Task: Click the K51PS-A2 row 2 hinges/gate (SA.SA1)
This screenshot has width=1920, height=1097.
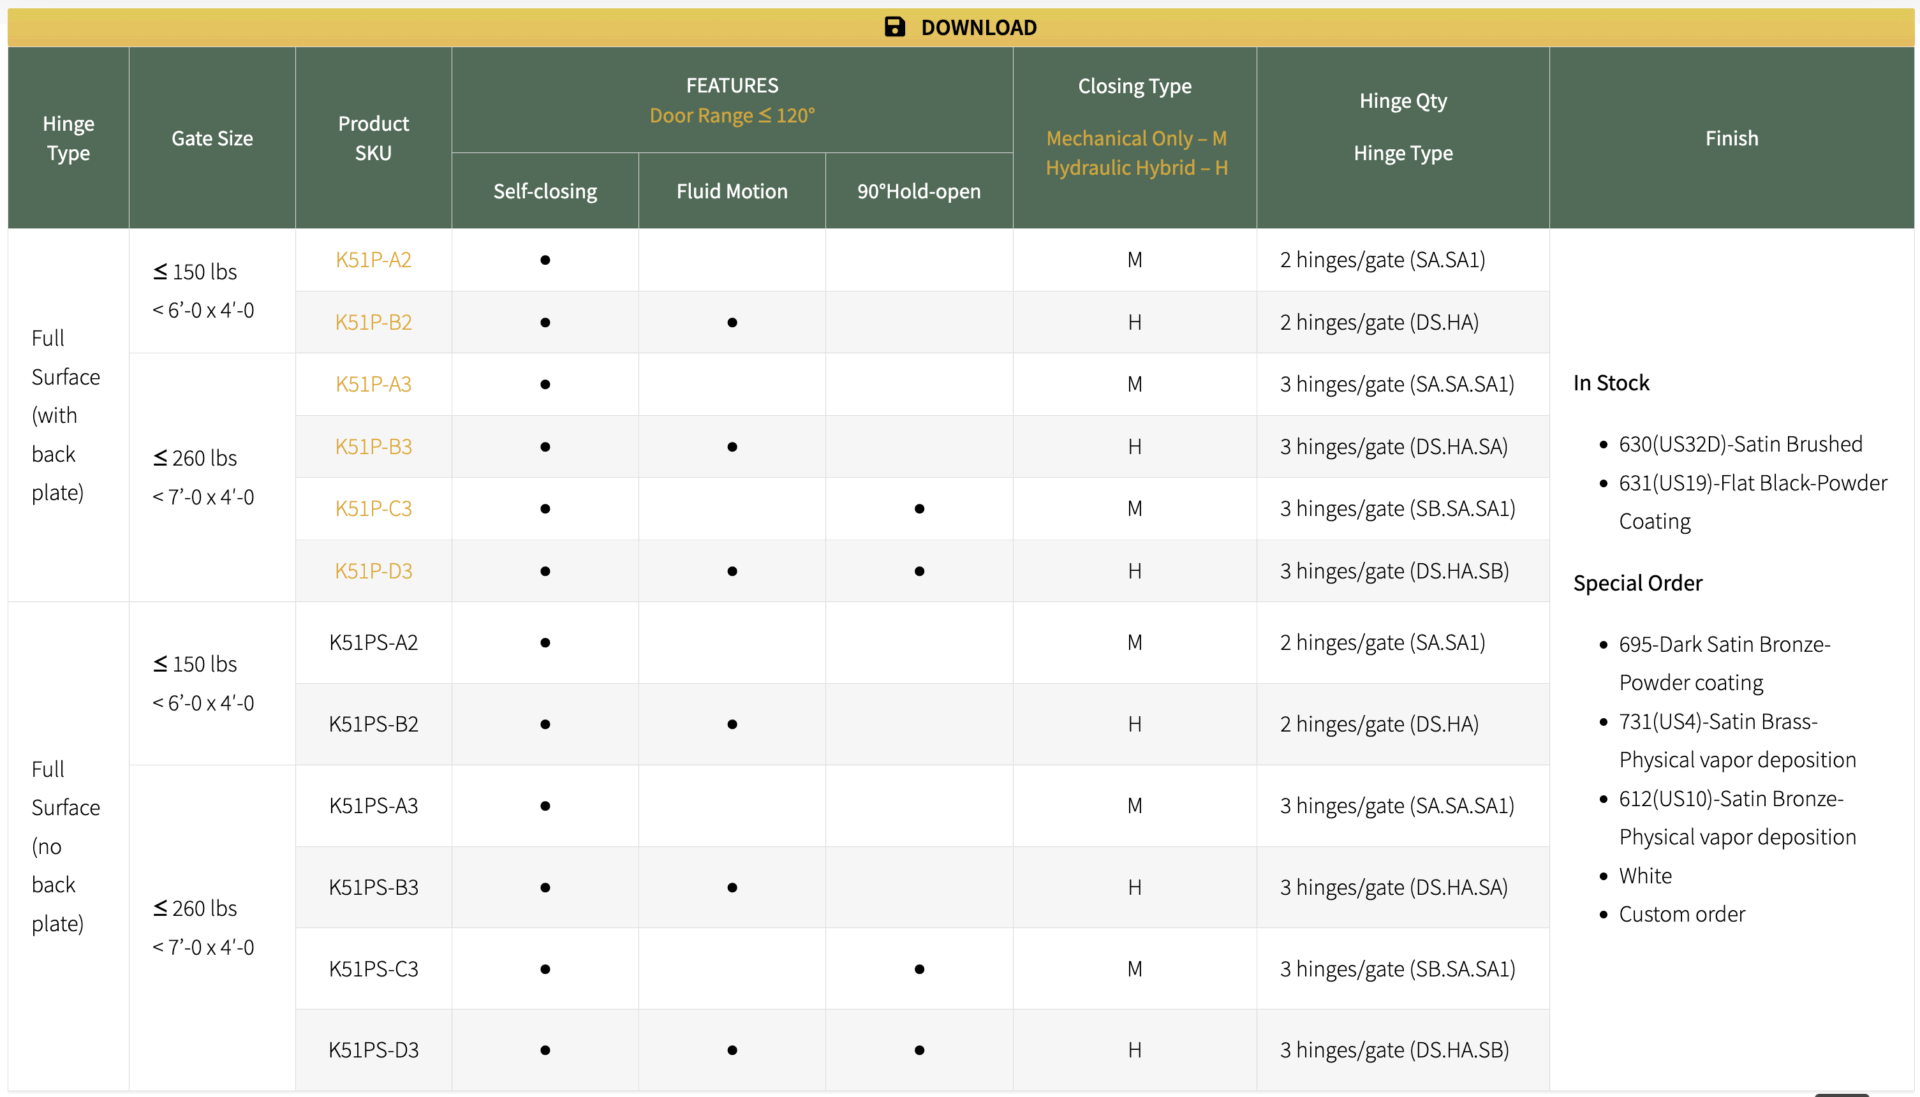Action: (x=1382, y=642)
